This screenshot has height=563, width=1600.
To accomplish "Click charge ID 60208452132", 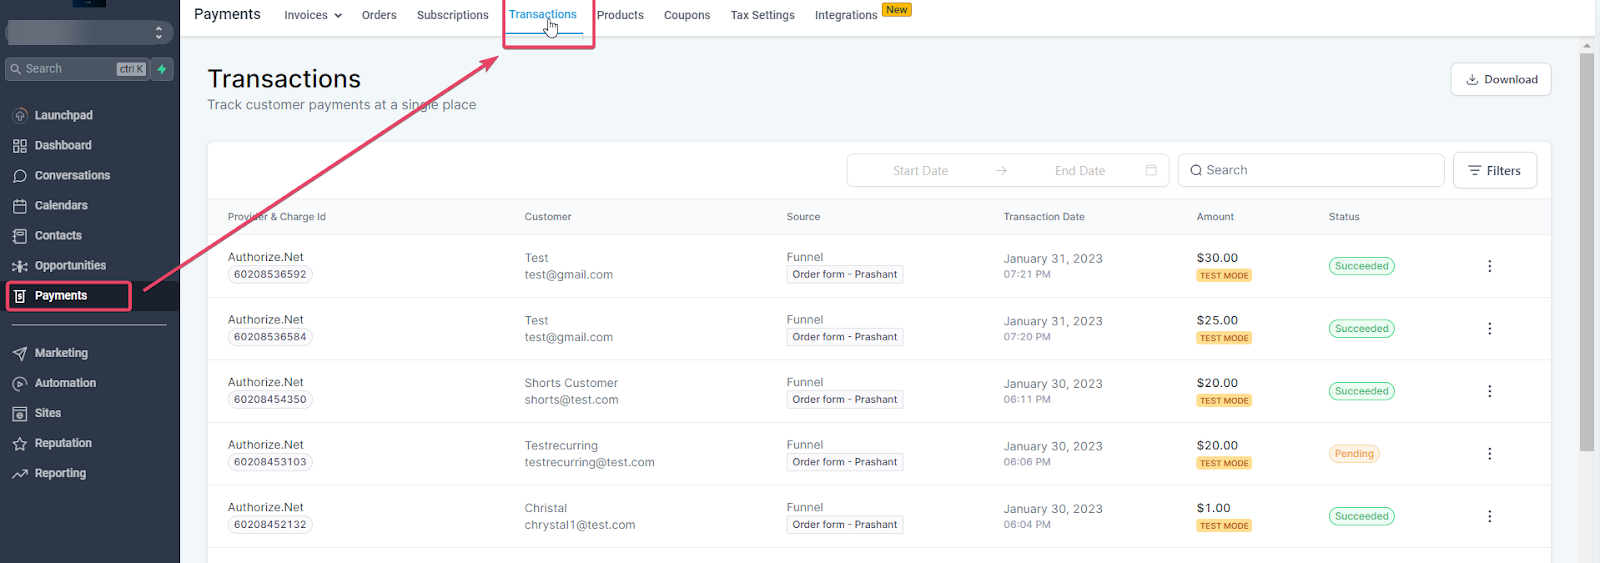I will pos(270,525).
